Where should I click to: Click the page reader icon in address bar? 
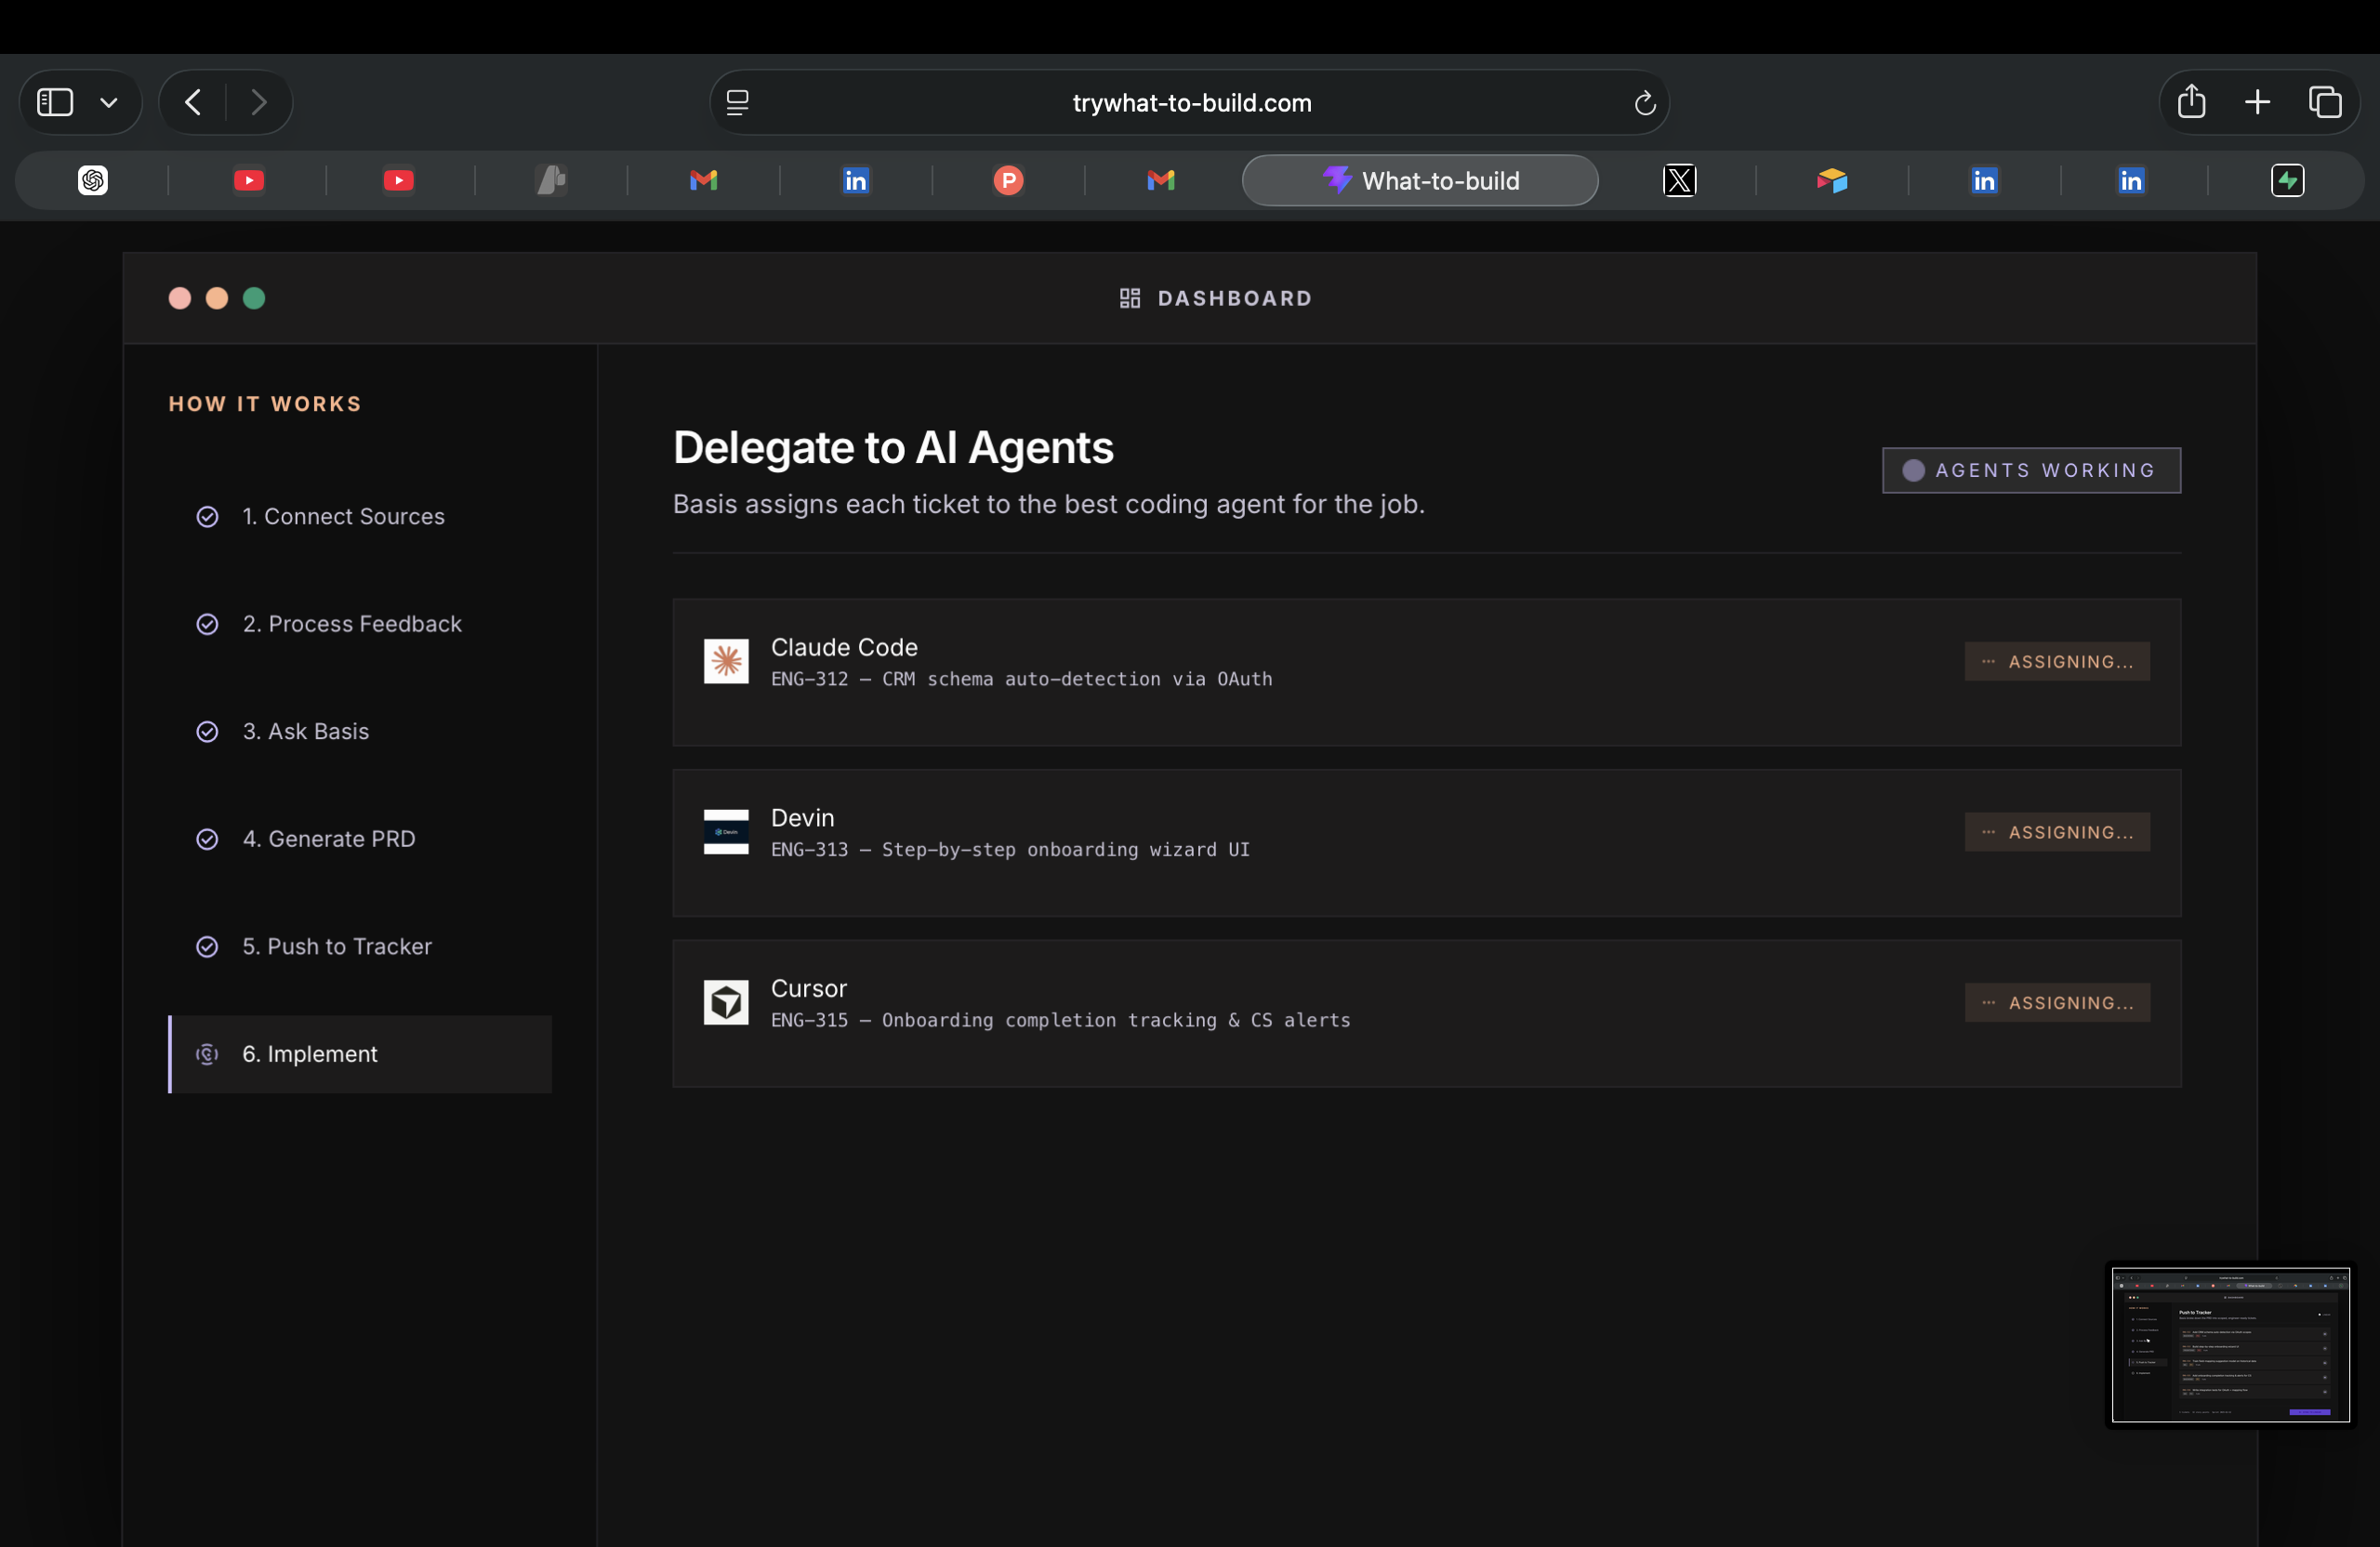pos(737,103)
